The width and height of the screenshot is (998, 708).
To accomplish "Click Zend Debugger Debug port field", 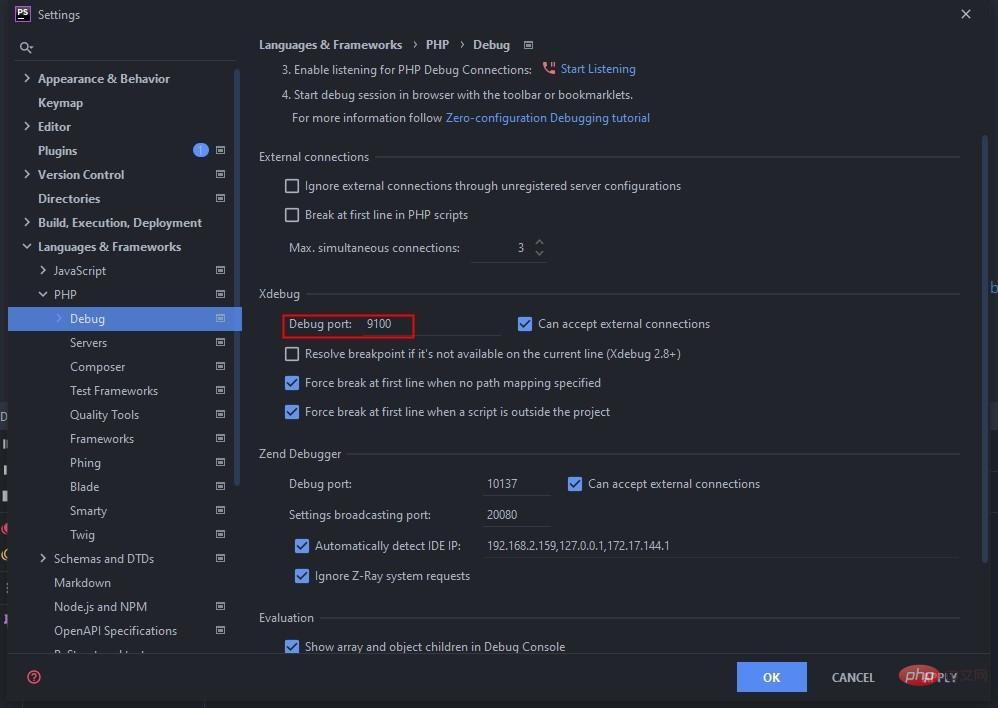I will 516,484.
